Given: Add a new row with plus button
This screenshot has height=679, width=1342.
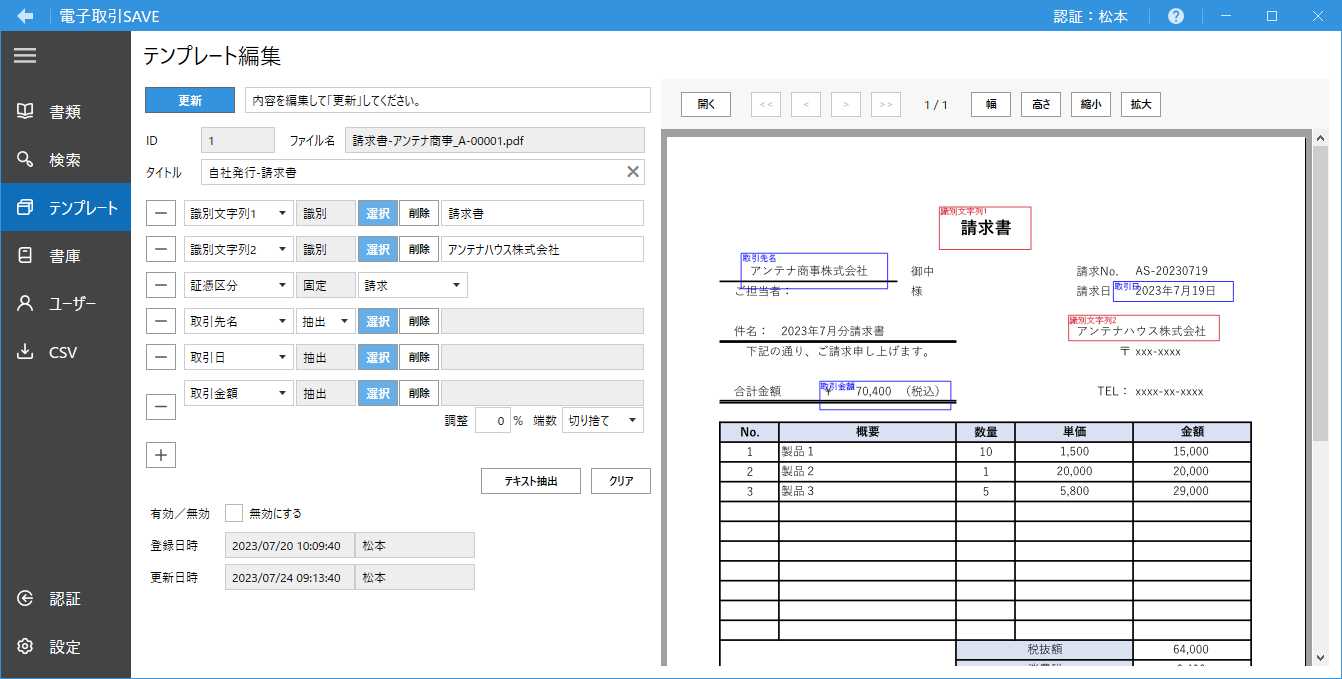Looking at the screenshot, I should pyautogui.click(x=160, y=454).
